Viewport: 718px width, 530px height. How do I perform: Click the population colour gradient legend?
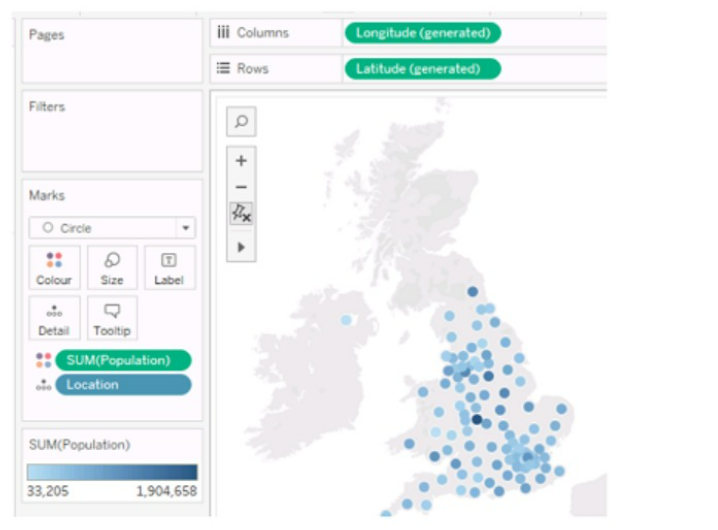[112, 472]
